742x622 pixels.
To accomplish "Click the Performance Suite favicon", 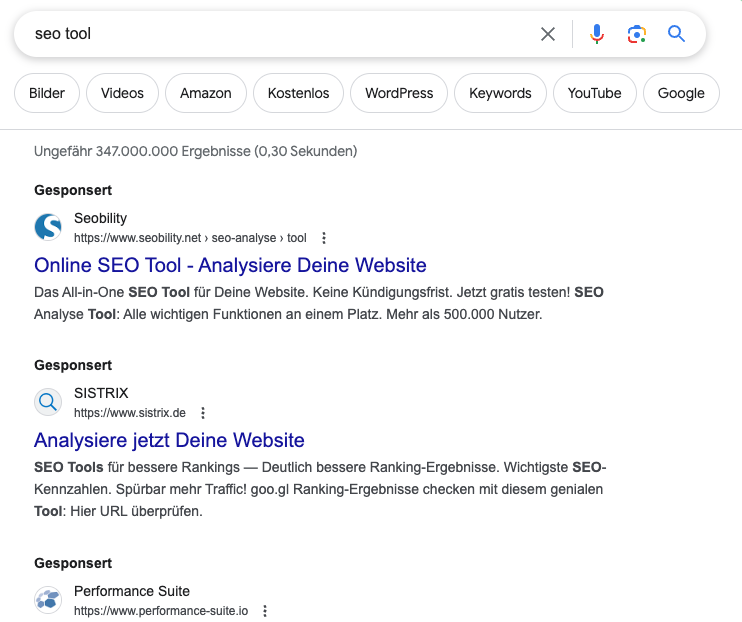I will point(48,600).
